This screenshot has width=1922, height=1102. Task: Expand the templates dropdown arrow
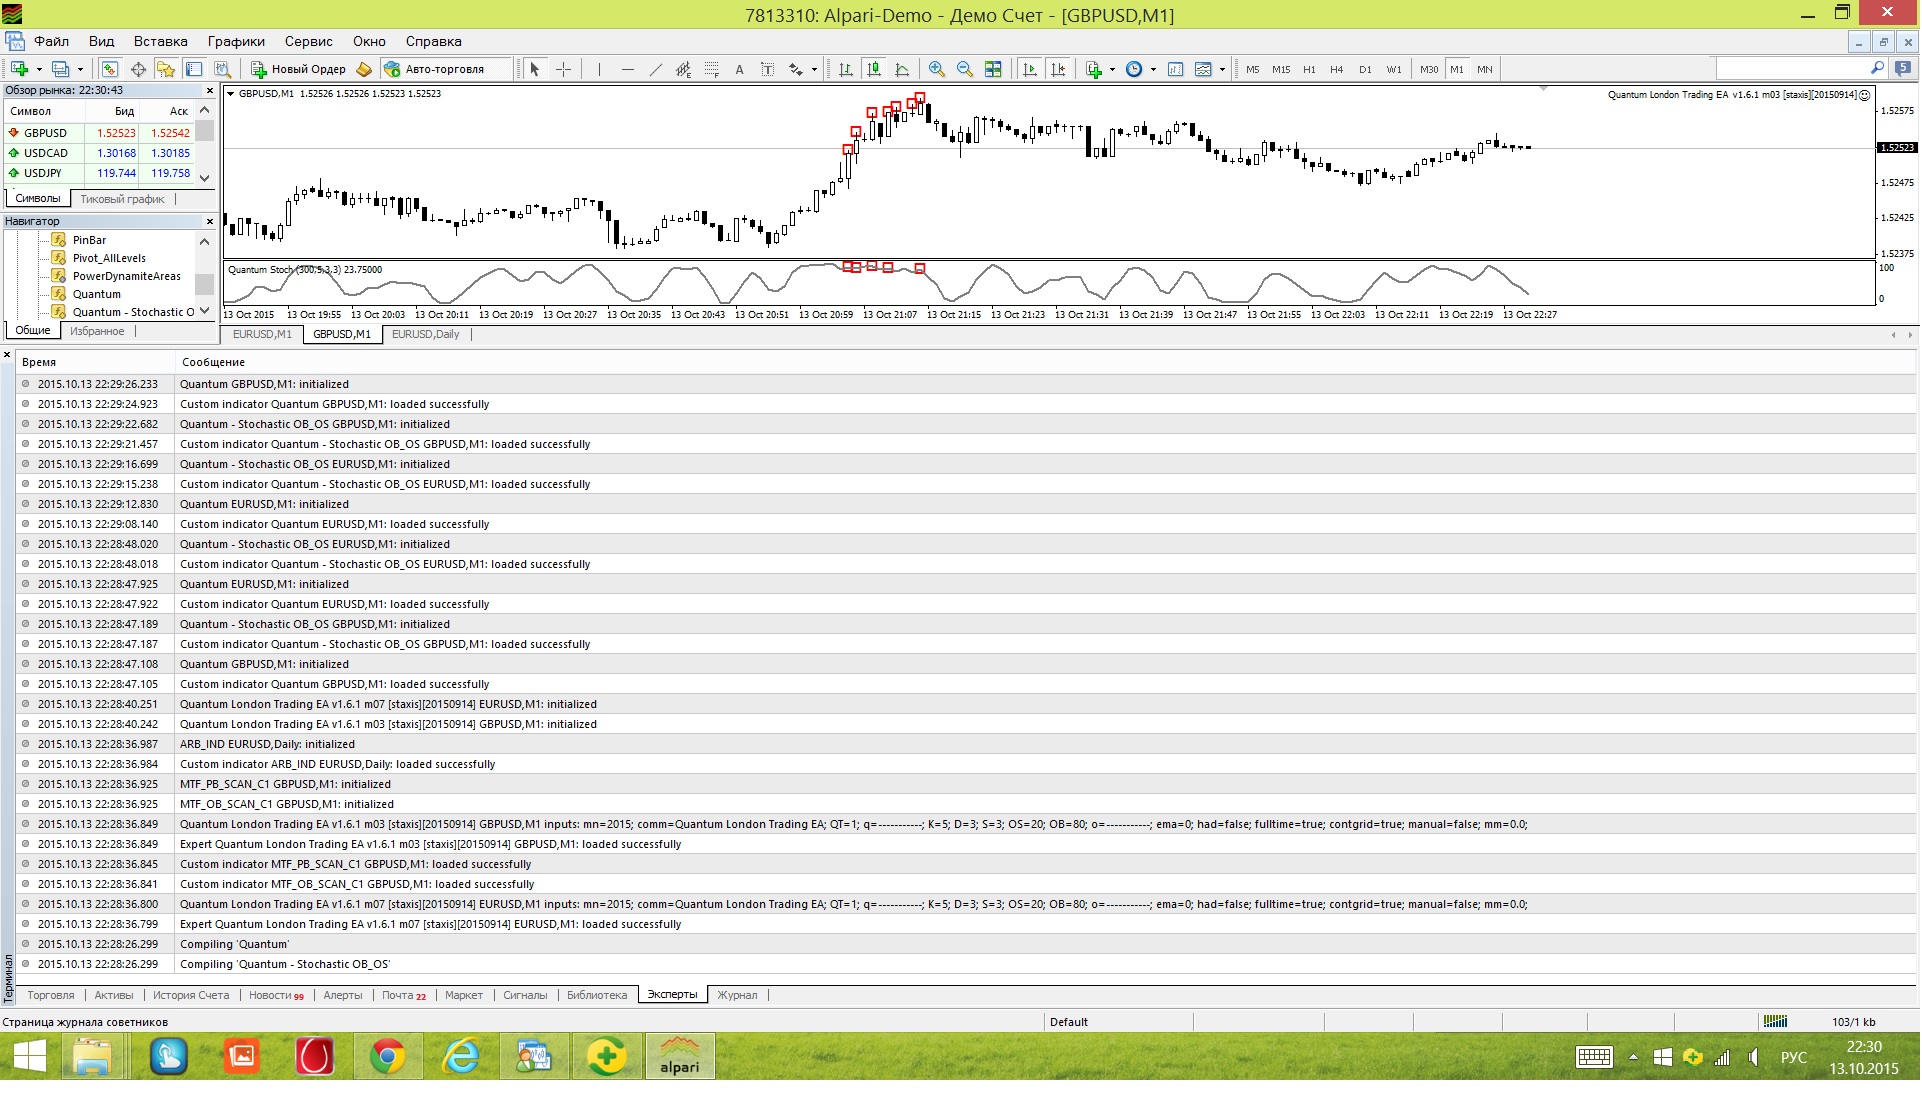click(1222, 69)
